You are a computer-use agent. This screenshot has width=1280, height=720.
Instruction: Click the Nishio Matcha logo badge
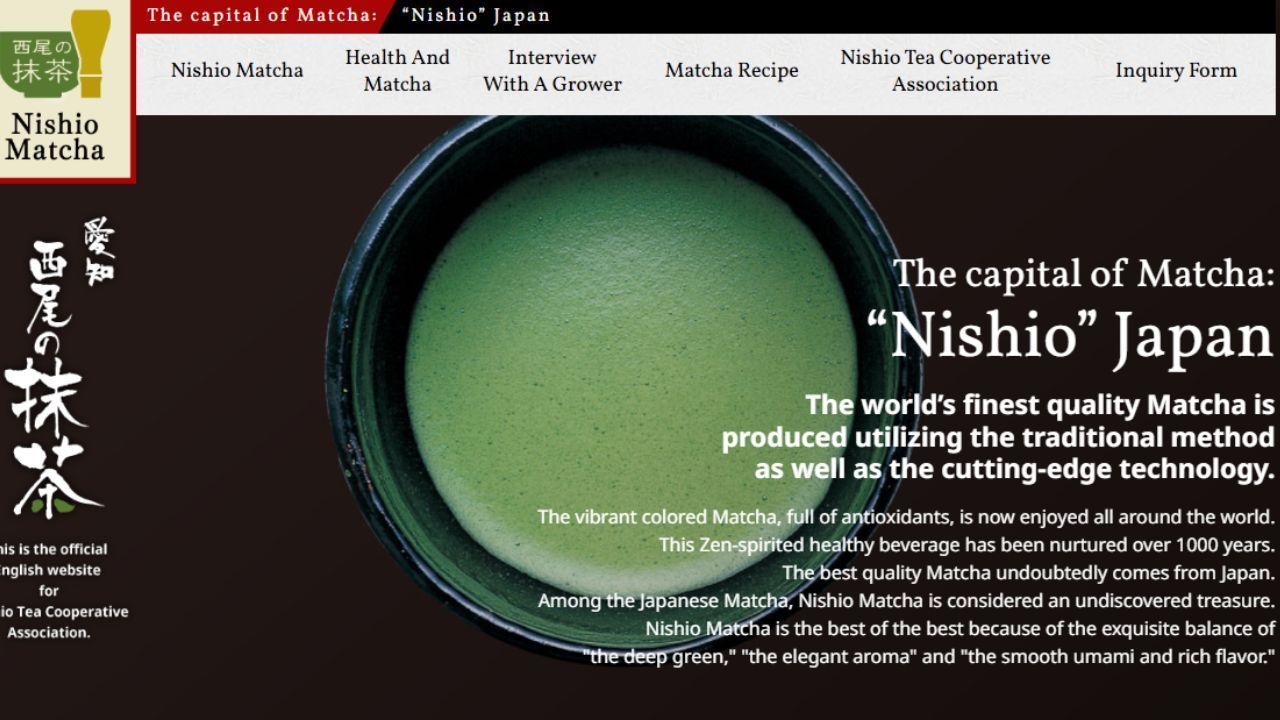click(x=66, y=90)
